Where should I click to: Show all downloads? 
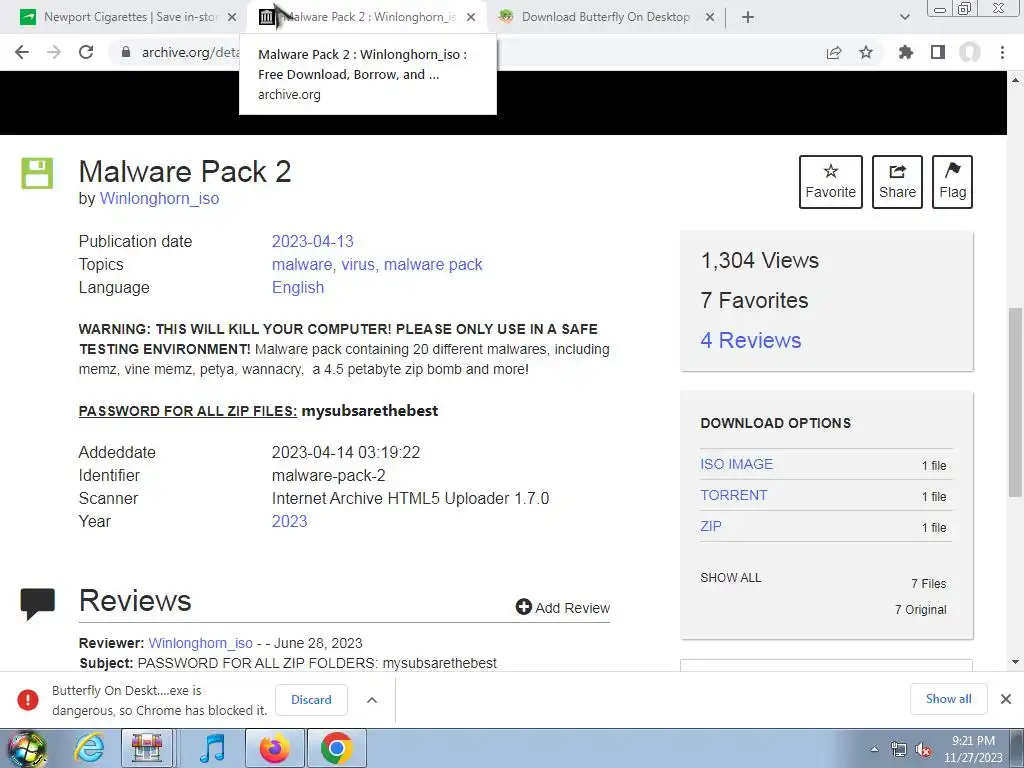pyautogui.click(x=948, y=699)
